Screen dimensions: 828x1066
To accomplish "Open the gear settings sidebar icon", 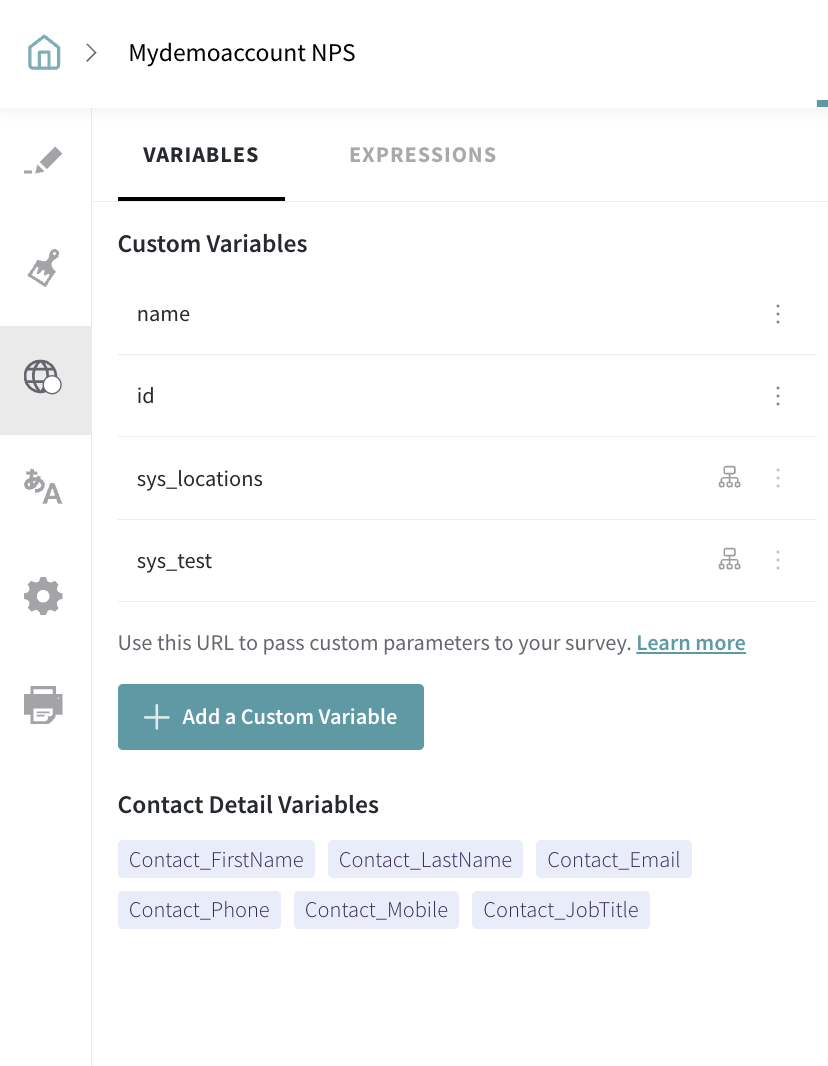I will (x=43, y=597).
